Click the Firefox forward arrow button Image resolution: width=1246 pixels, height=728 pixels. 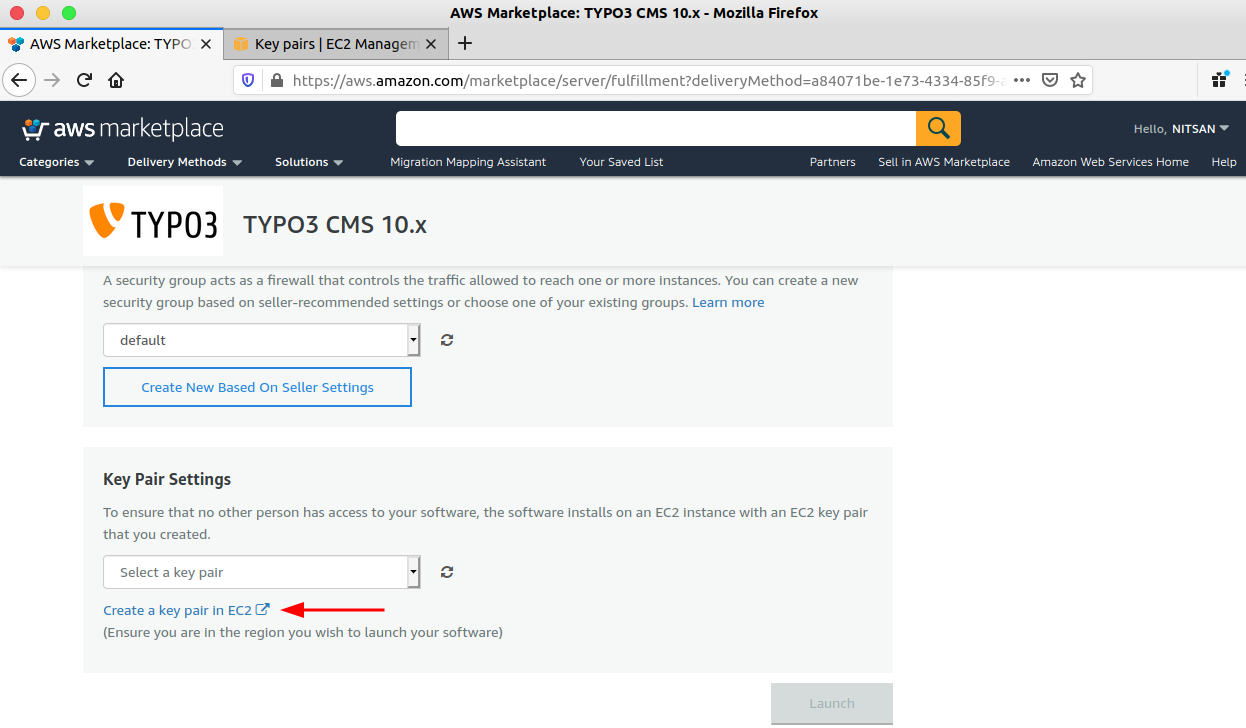52,80
